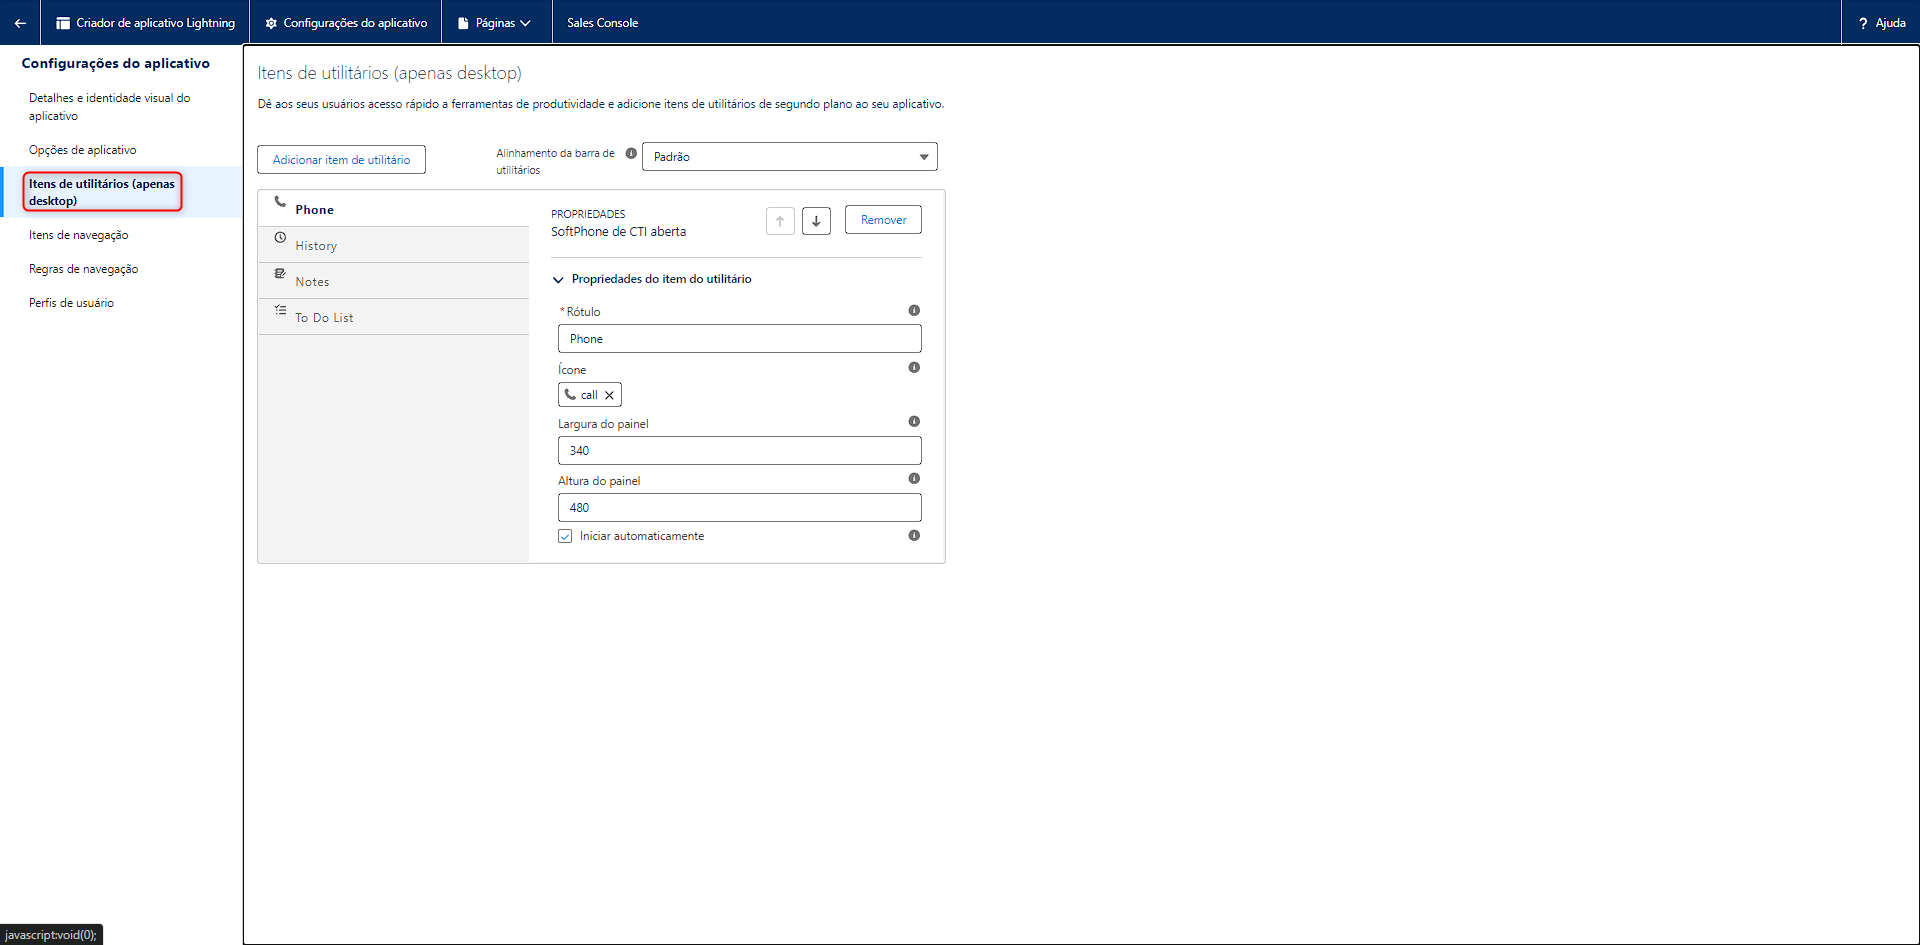The image size is (1920, 945).
Task: Remove the call icon with X
Action: (x=609, y=395)
